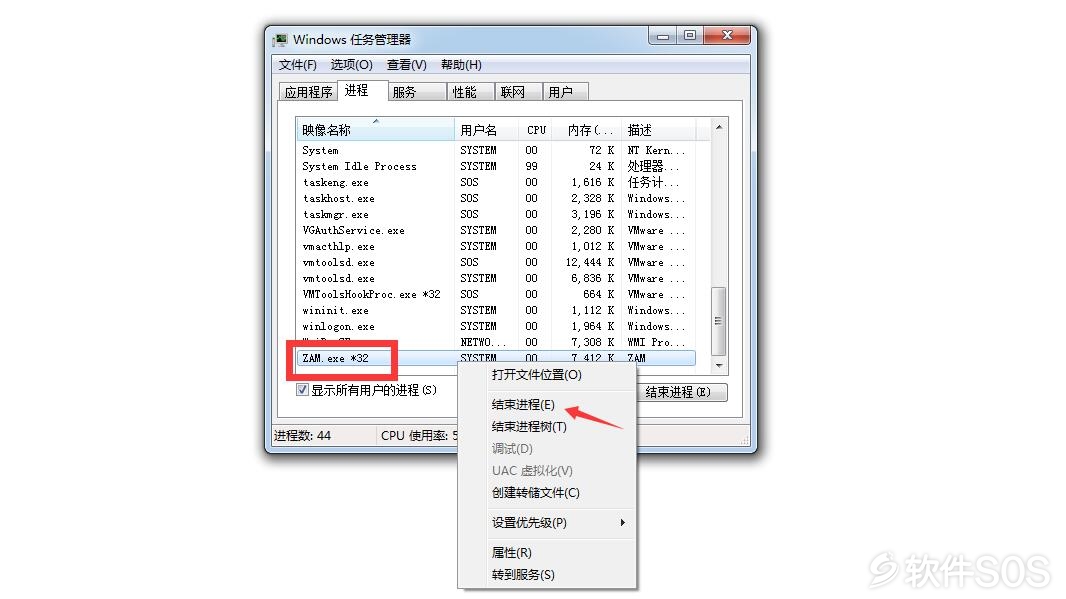Select vmtoolsd.exe using 12,444 K

pos(496,262)
